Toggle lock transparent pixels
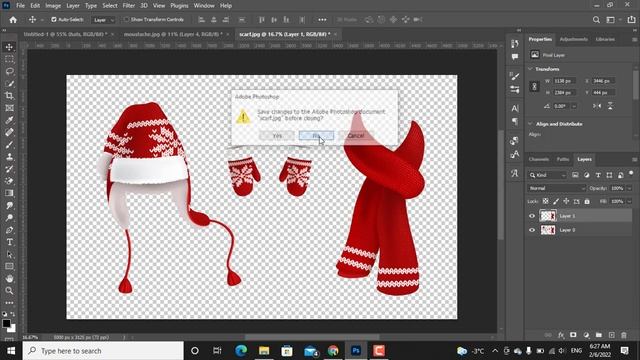Screen dimensions: 640x360 pyautogui.click(x=546, y=201)
